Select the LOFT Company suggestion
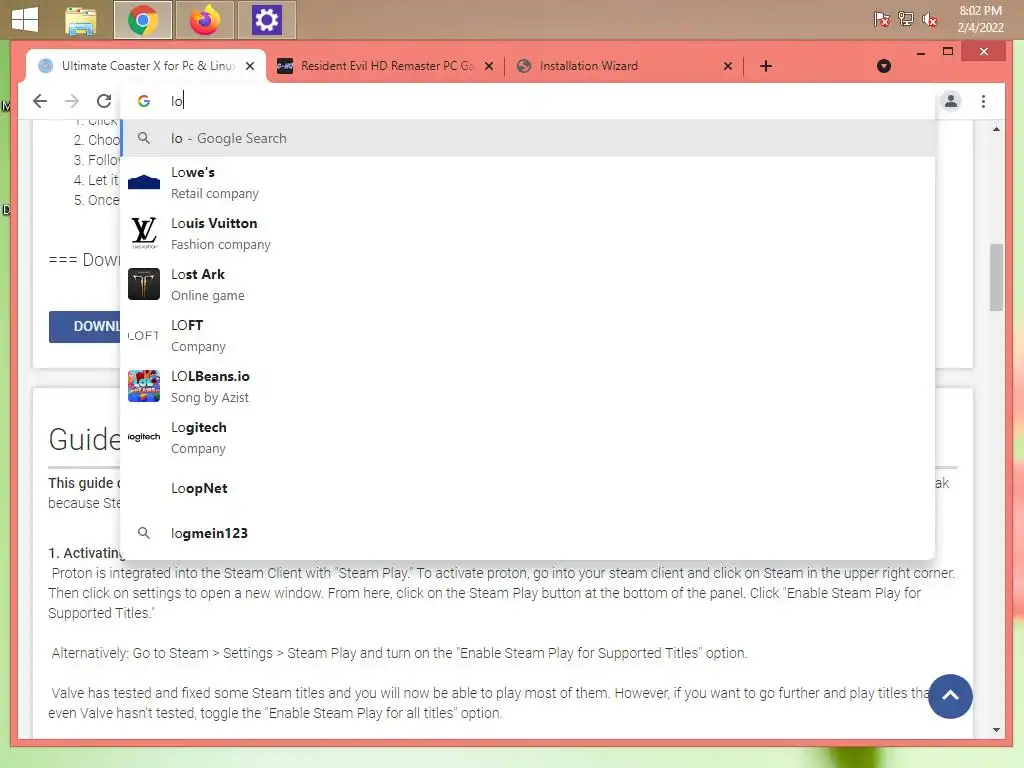The image size is (1024, 768). (x=528, y=336)
